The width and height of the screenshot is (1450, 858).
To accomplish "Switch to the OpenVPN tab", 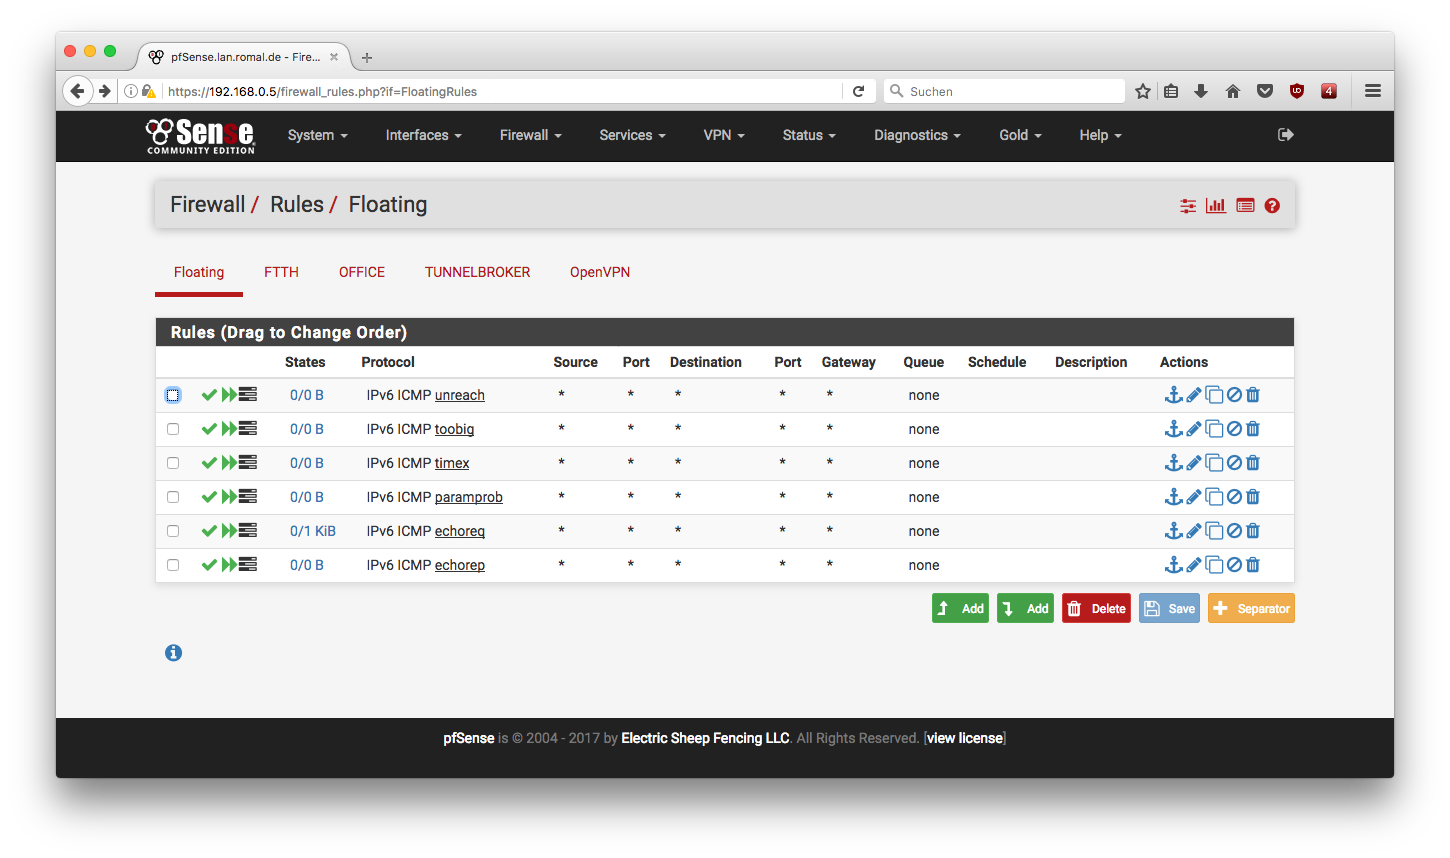I will click(600, 272).
